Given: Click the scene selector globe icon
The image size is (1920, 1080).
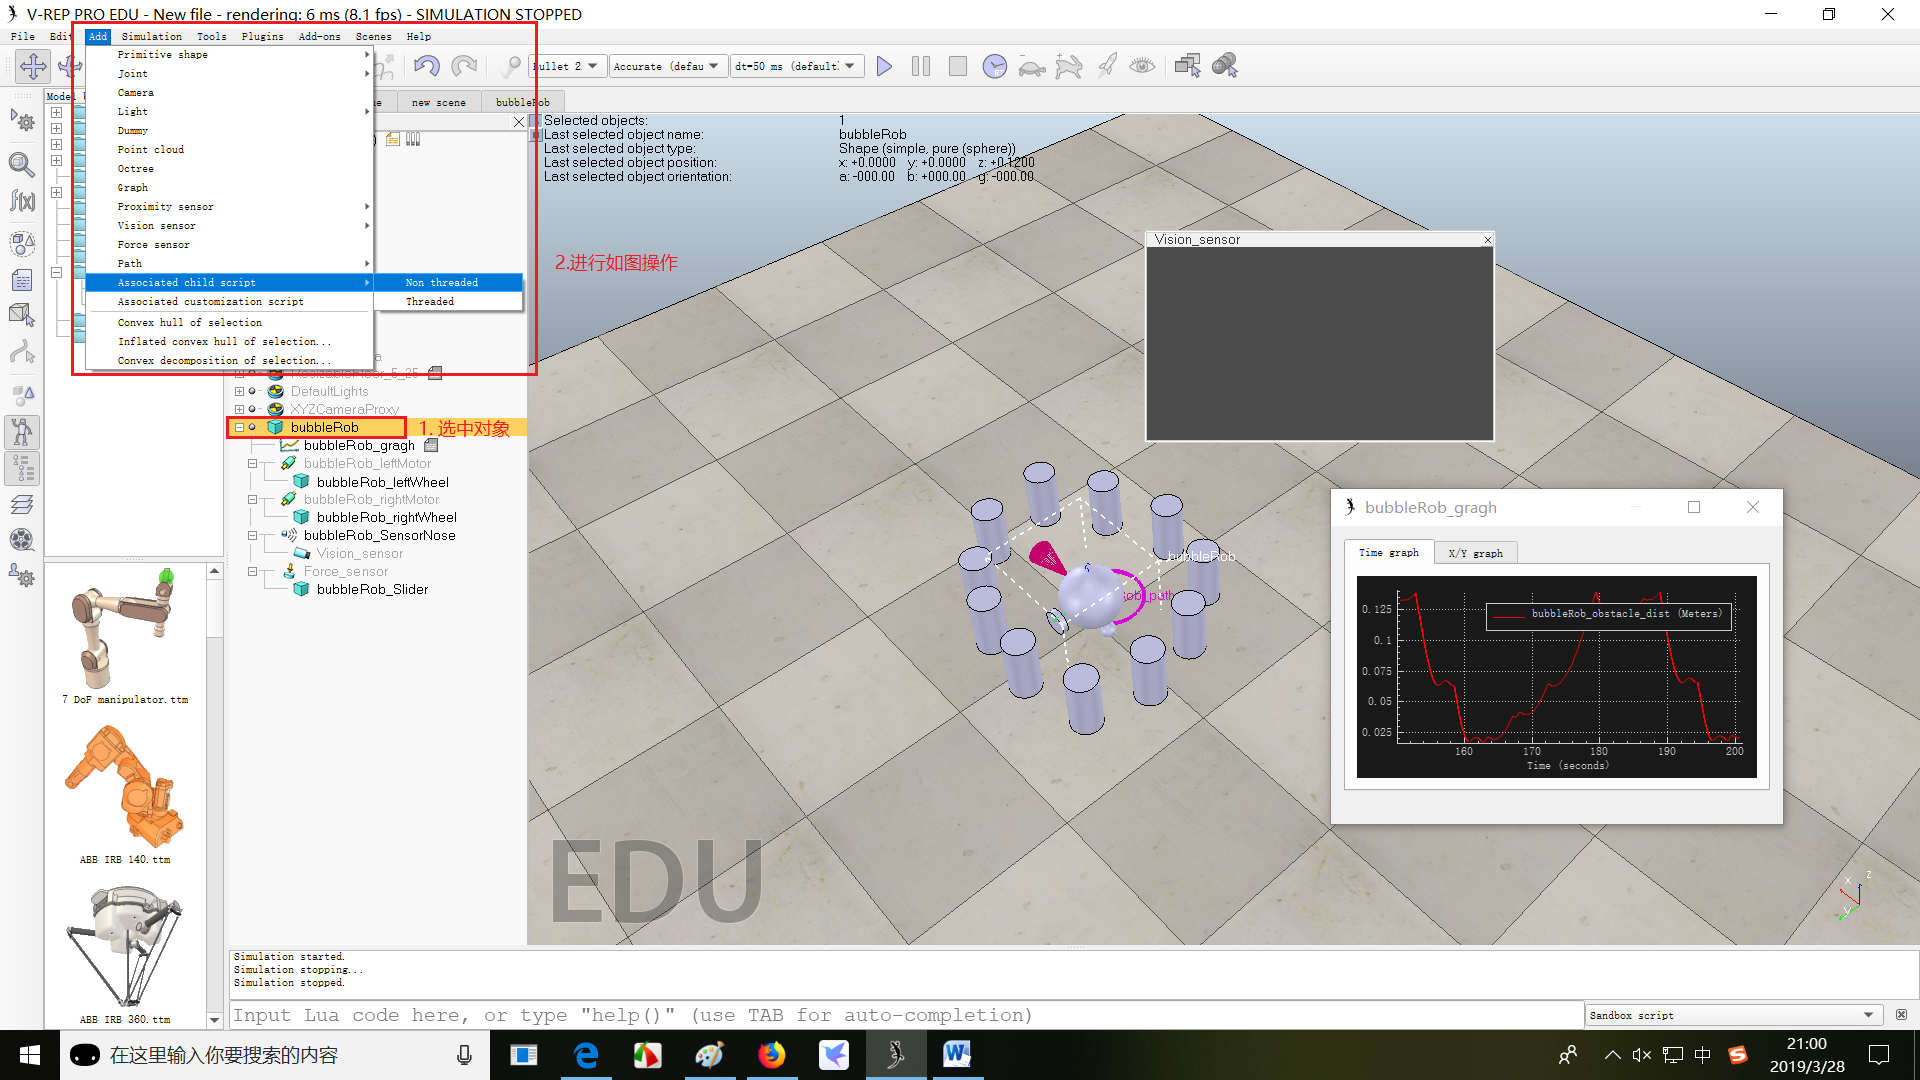Looking at the screenshot, I should (x=1225, y=66).
